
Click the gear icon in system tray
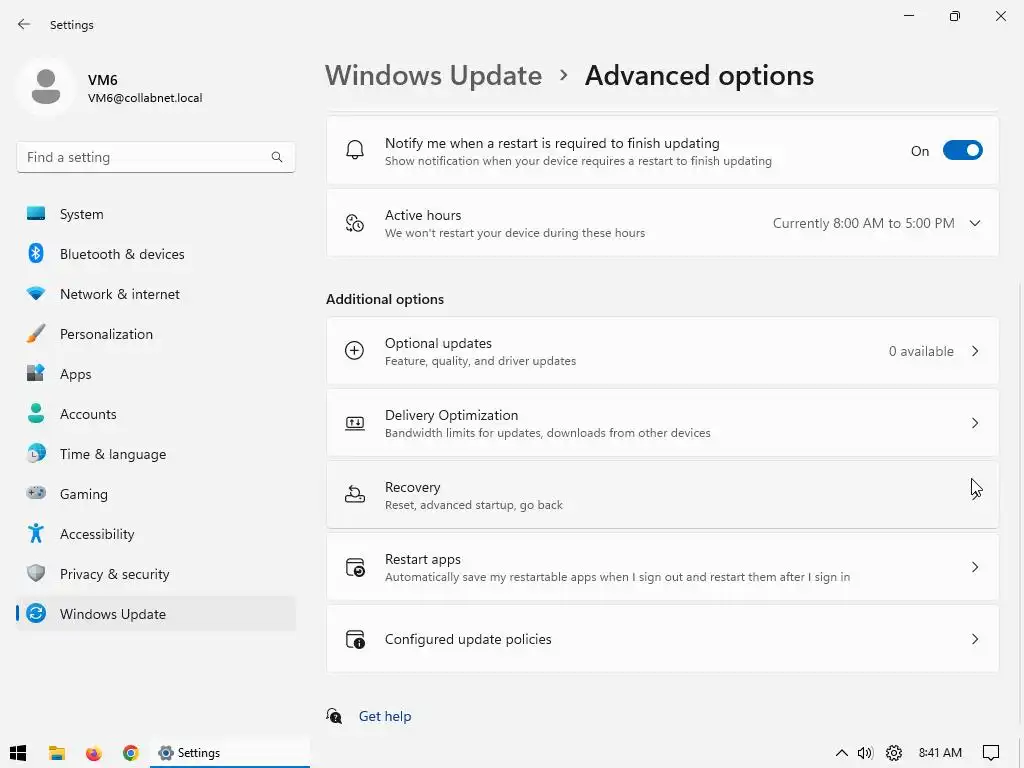pyautogui.click(x=894, y=753)
